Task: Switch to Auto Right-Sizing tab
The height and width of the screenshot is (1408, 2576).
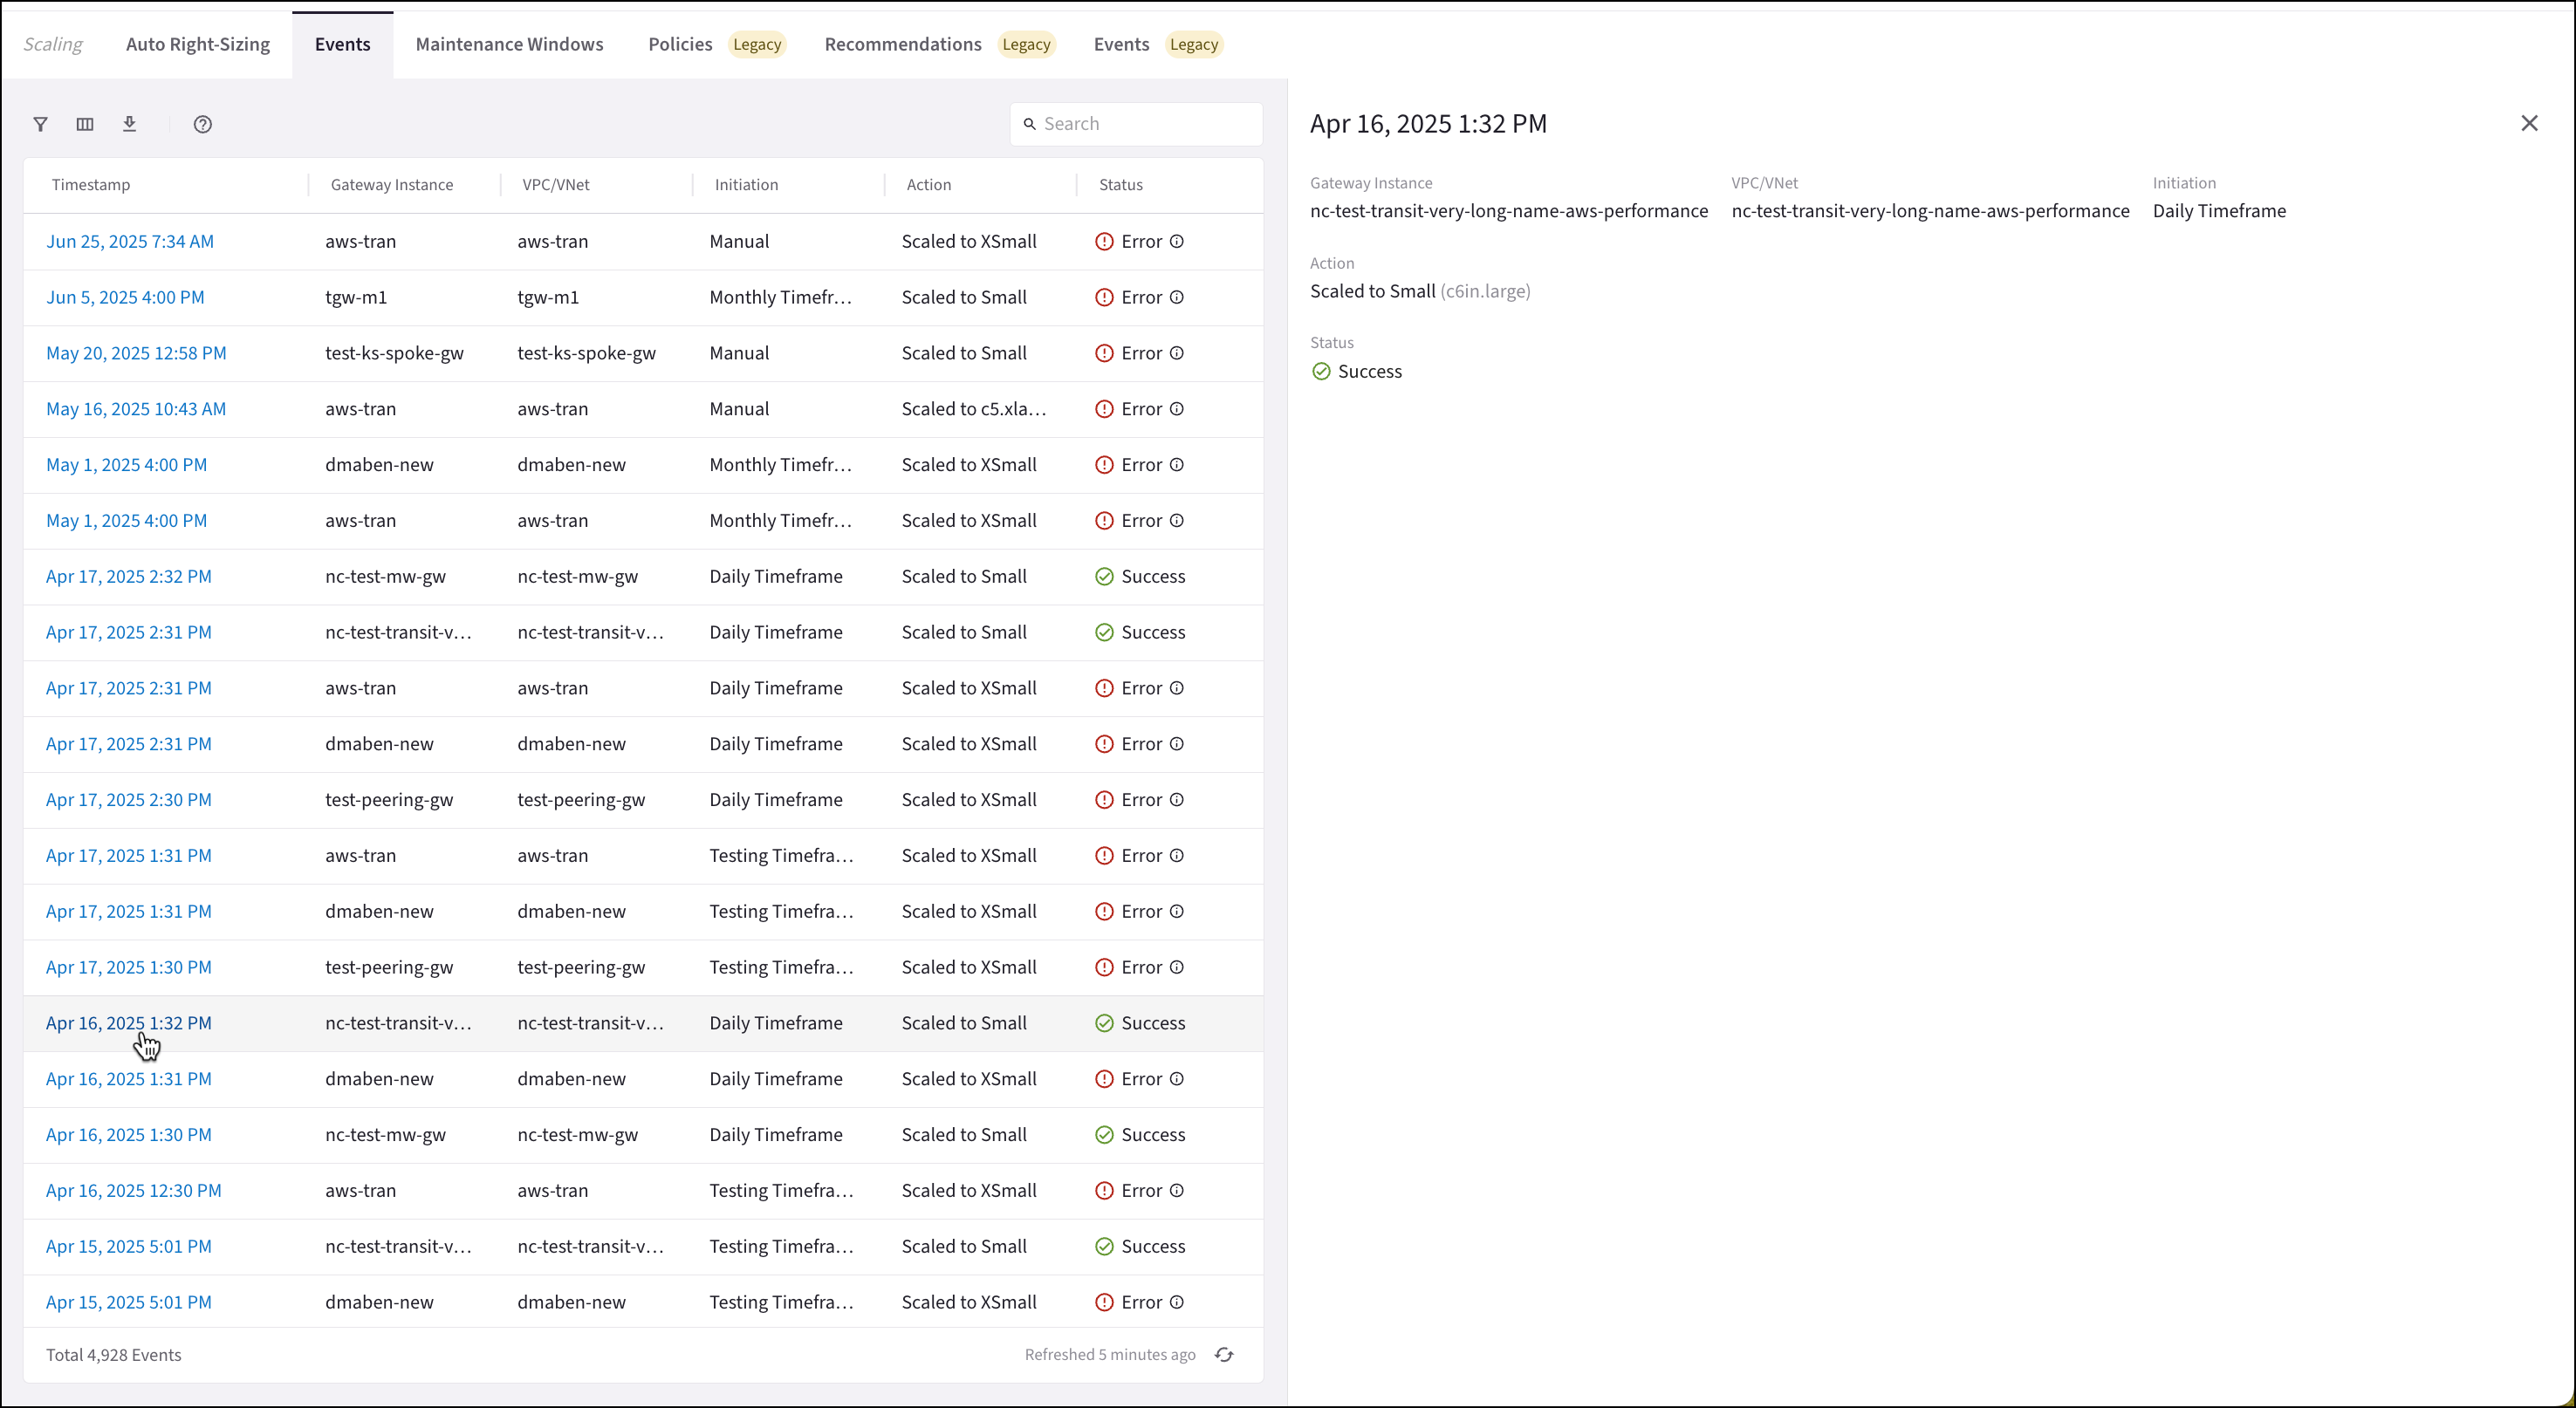Action: pos(198,44)
